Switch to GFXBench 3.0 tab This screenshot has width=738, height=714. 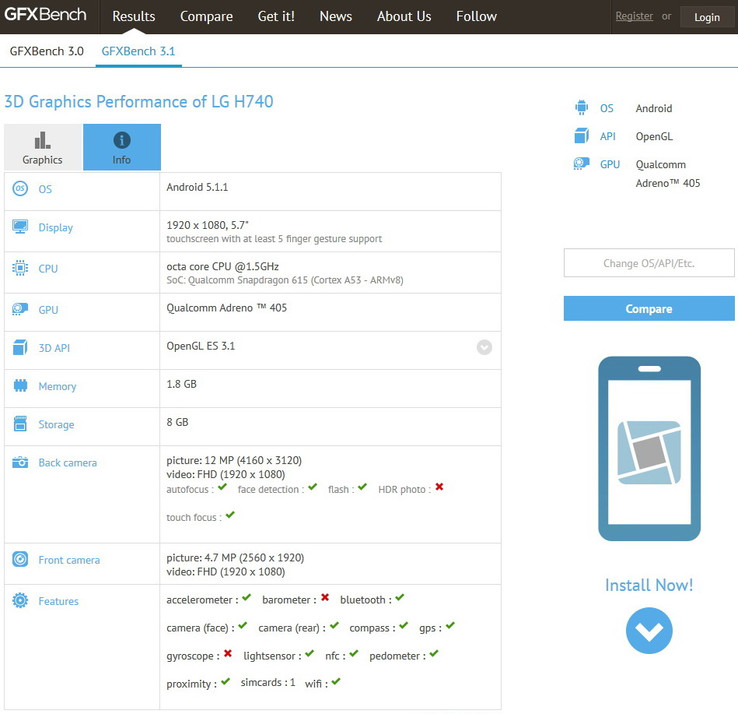tap(47, 51)
